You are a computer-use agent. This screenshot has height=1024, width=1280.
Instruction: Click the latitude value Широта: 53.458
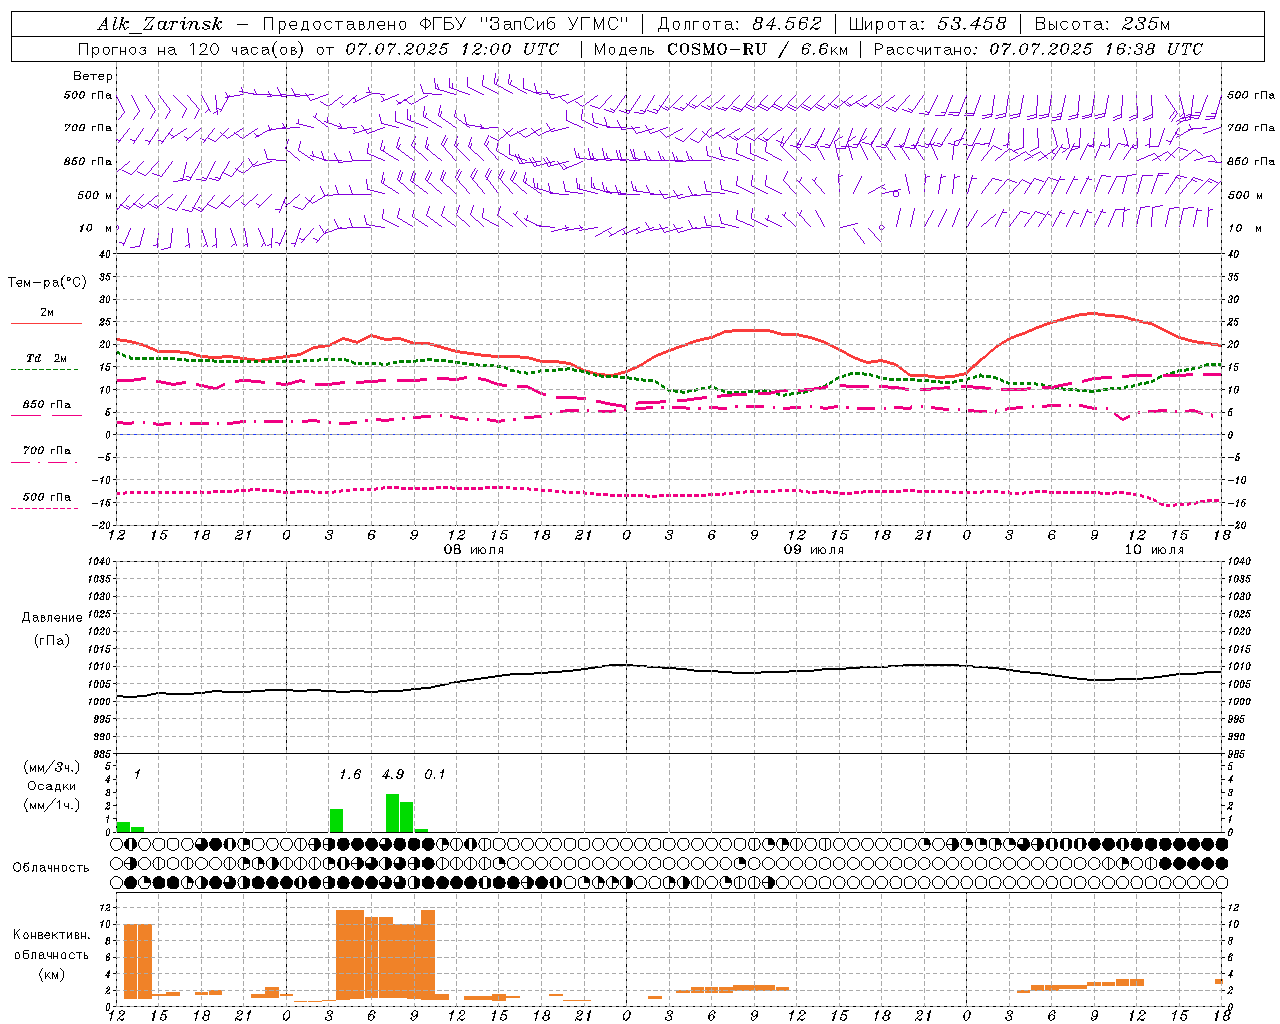928,25
